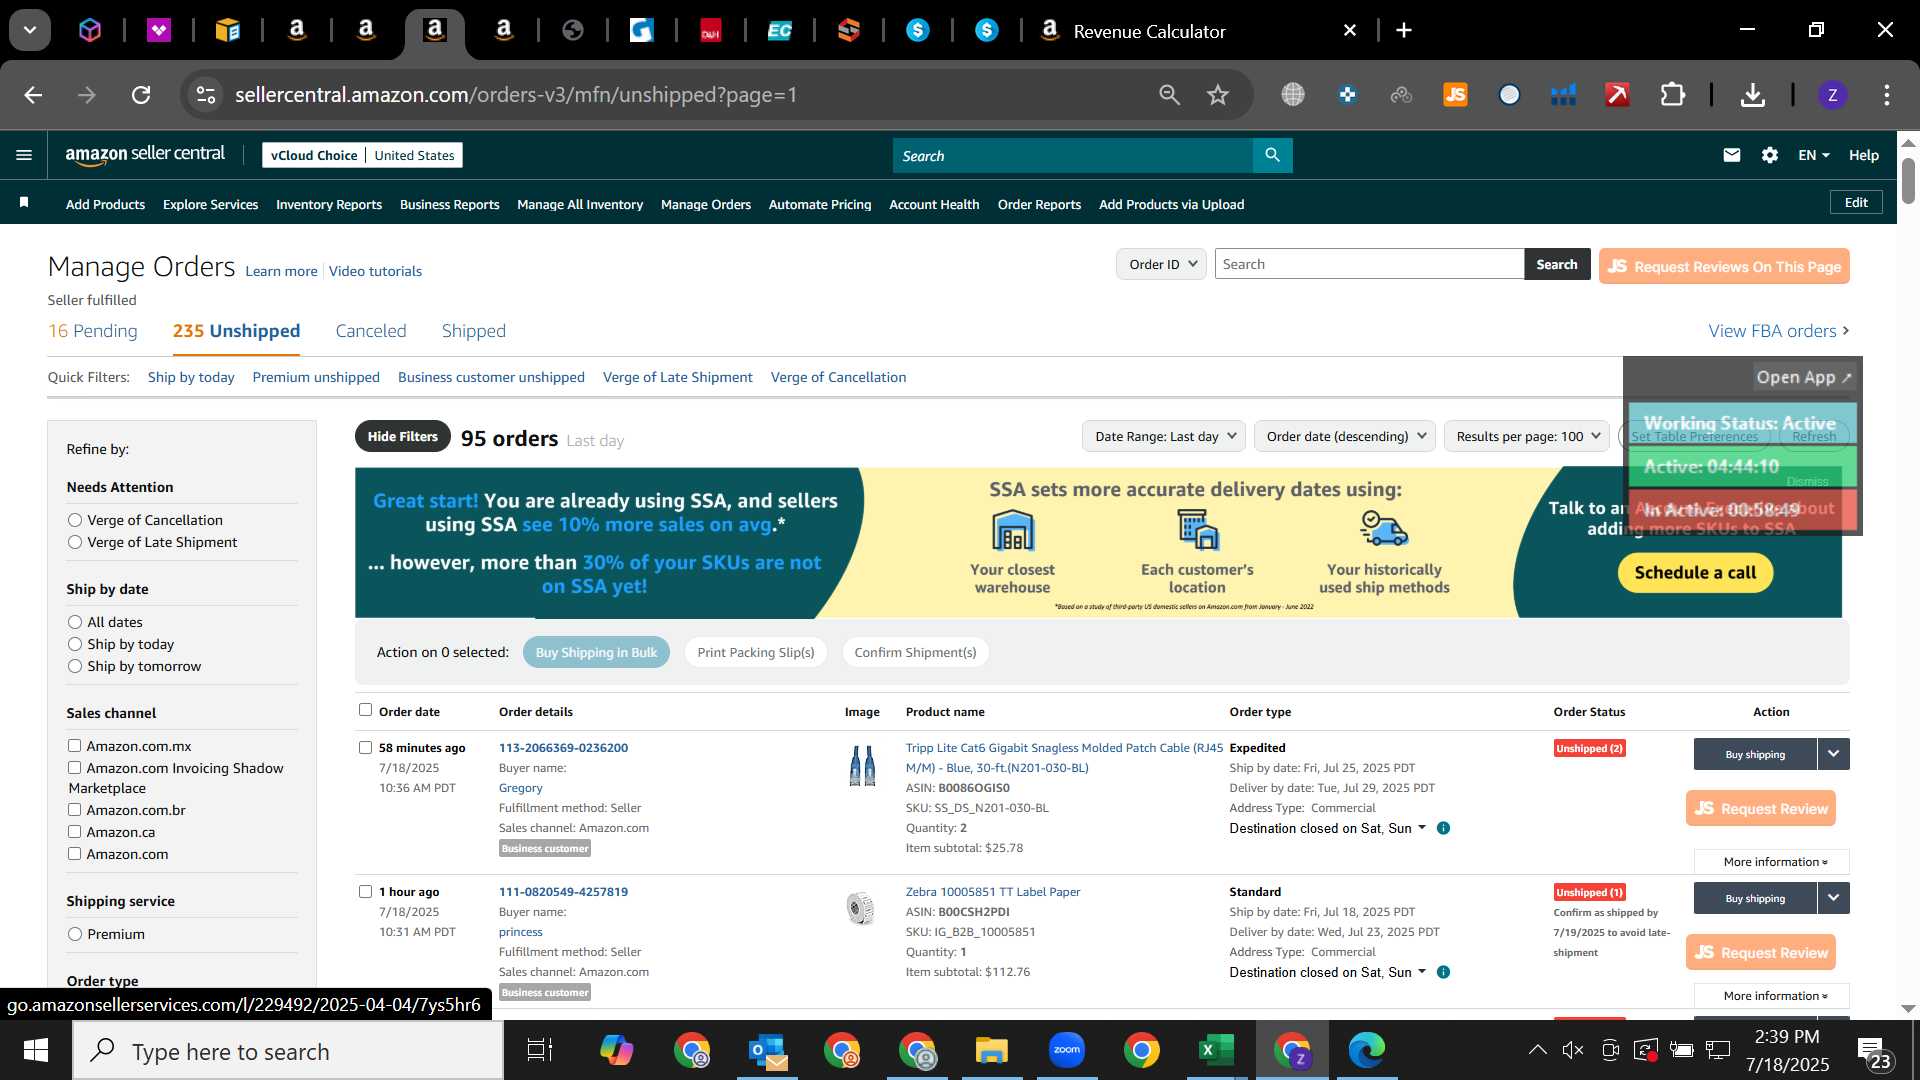Tick checkbox for order 113-2066369-0236200
Screen dimensions: 1920x1080
click(x=365, y=747)
